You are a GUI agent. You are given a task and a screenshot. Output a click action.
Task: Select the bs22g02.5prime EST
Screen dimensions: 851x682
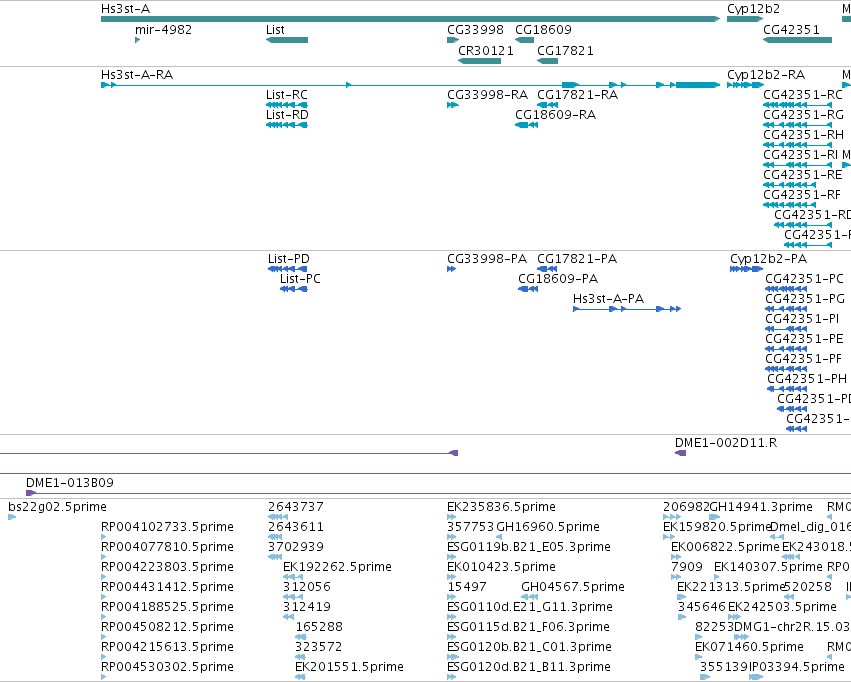tap(12, 517)
